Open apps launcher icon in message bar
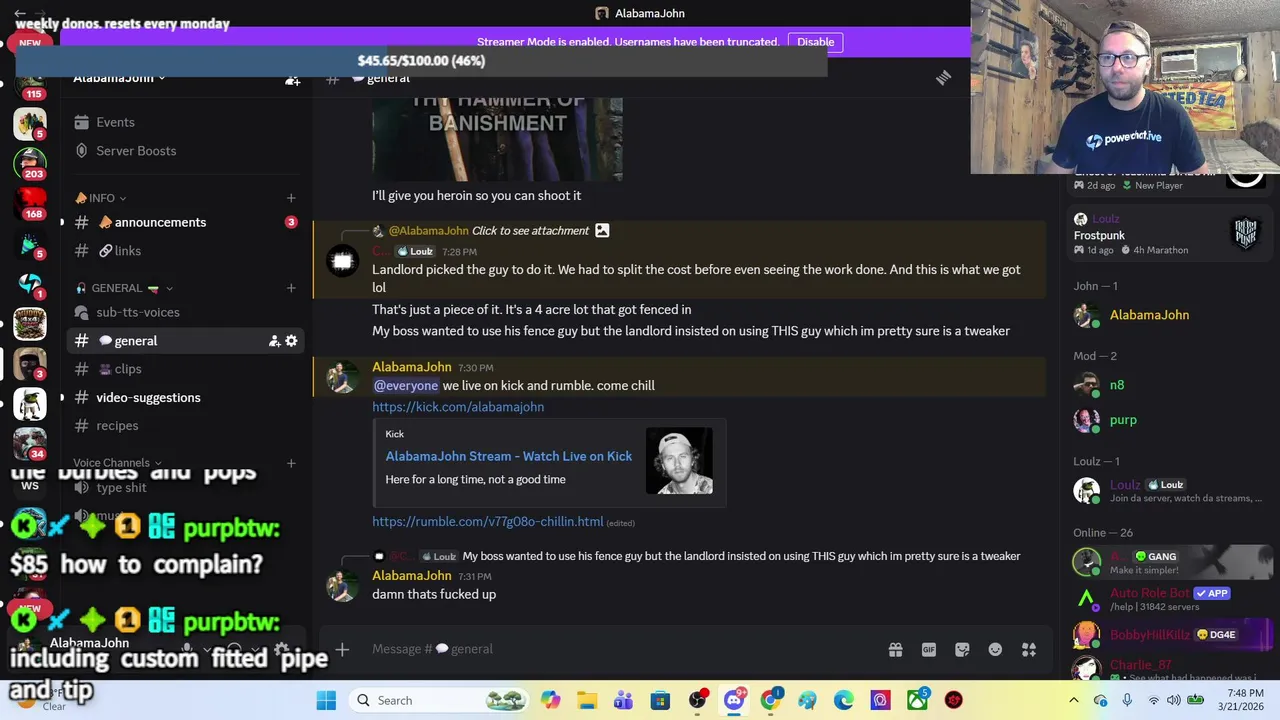The image size is (1280, 720). [x=1028, y=649]
